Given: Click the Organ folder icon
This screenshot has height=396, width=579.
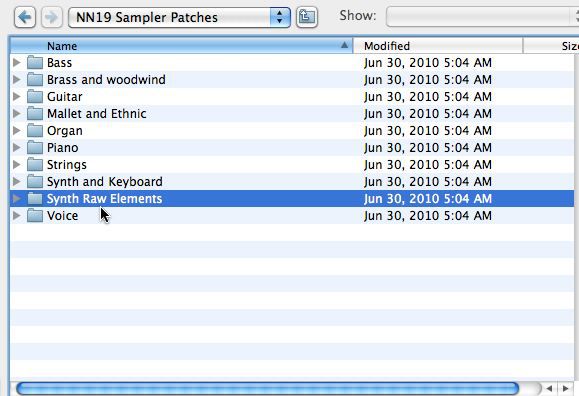Looking at the screenshot, I should [35, 130].
